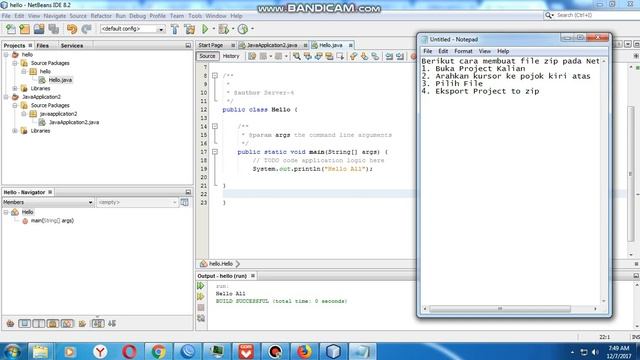This screenshot has height=360, width=640.
Task: Toggle Show Fields filter in Navigator
Action: pos(24,324)
